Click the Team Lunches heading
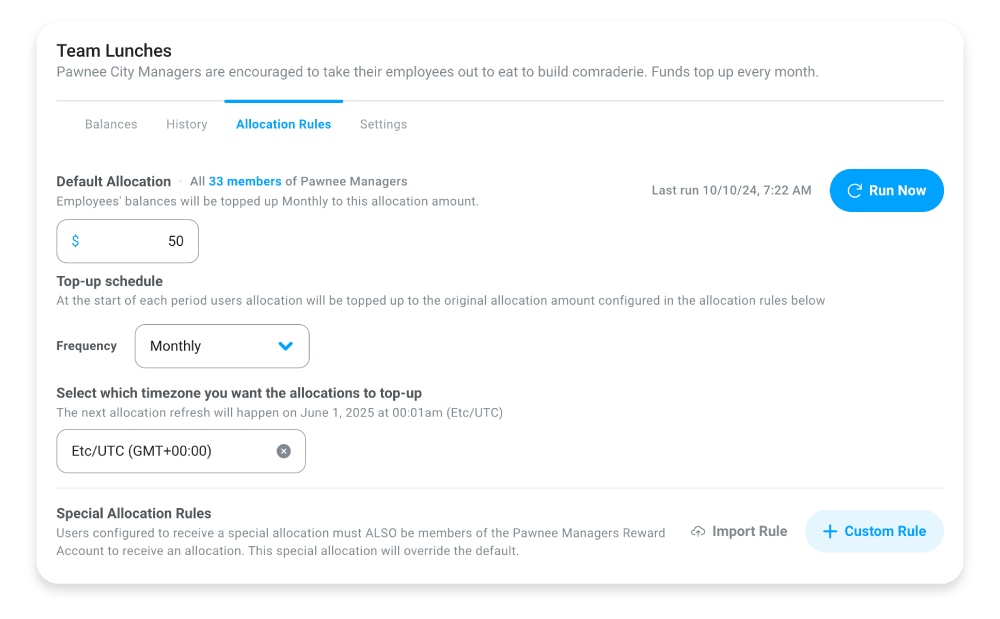 [x=114, y=51]
